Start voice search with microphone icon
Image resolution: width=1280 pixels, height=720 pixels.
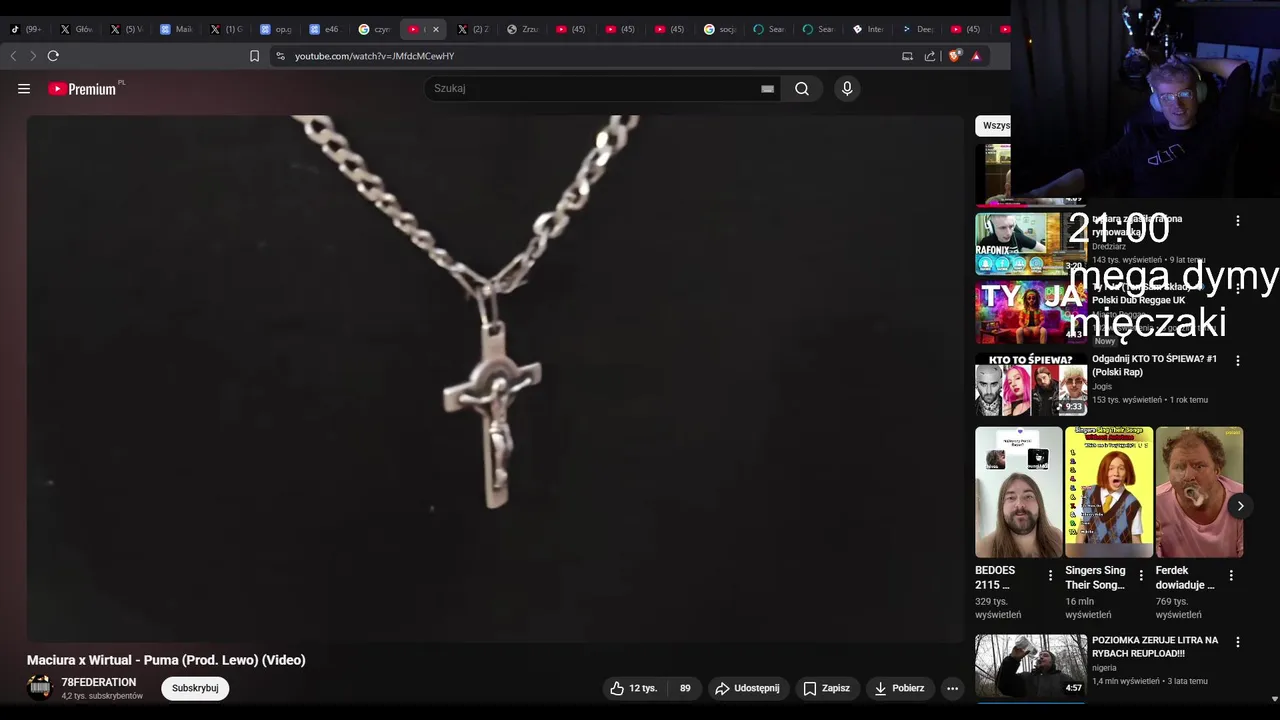point(847,89)
